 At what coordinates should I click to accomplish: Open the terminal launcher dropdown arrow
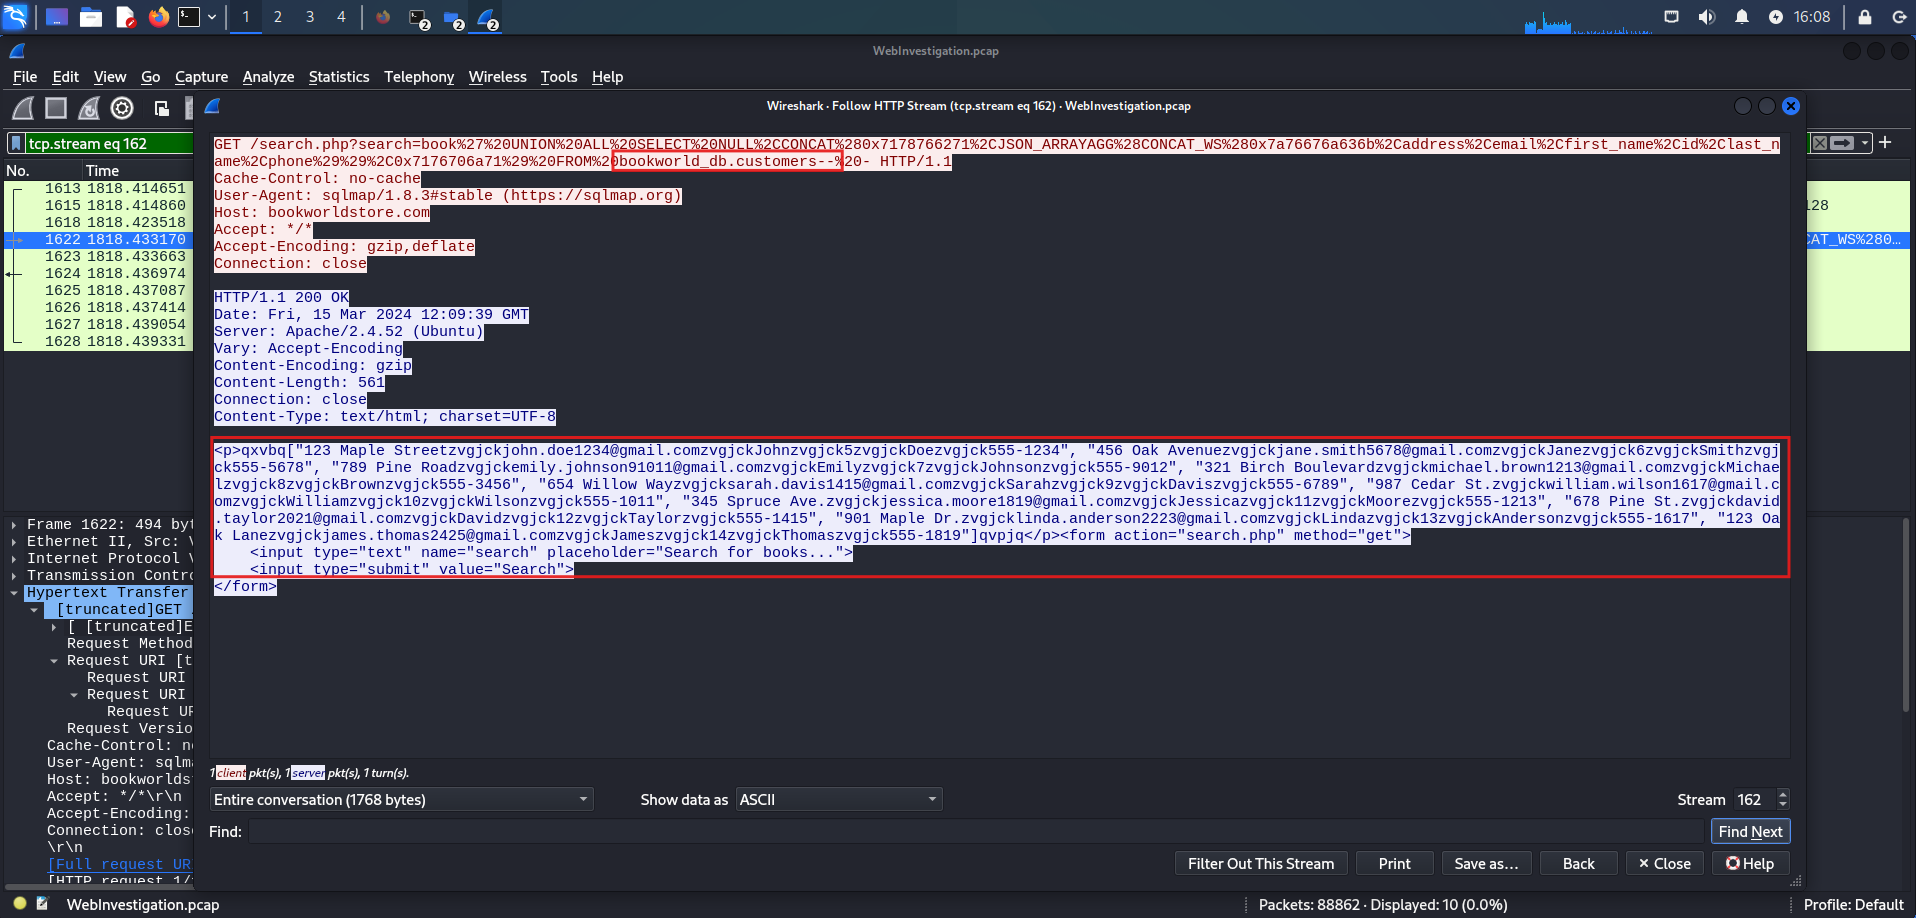212,17
